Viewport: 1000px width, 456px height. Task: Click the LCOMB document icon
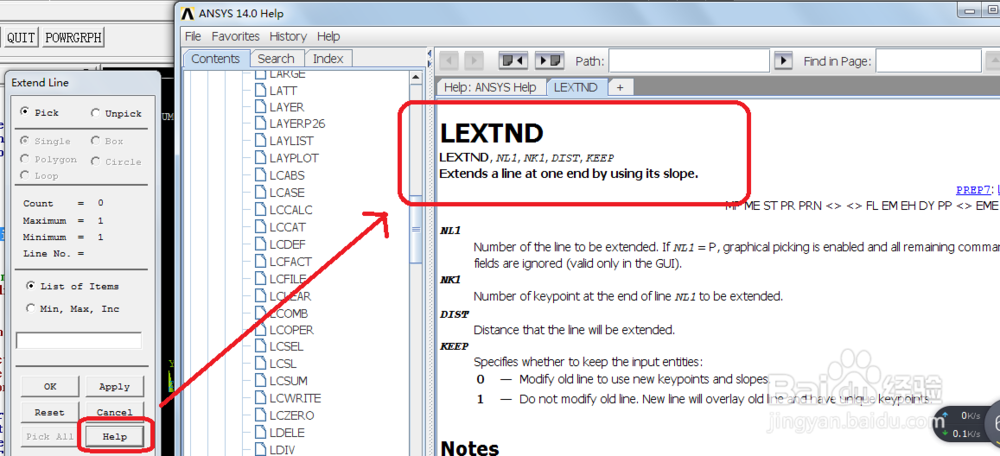tap(260, 313)
